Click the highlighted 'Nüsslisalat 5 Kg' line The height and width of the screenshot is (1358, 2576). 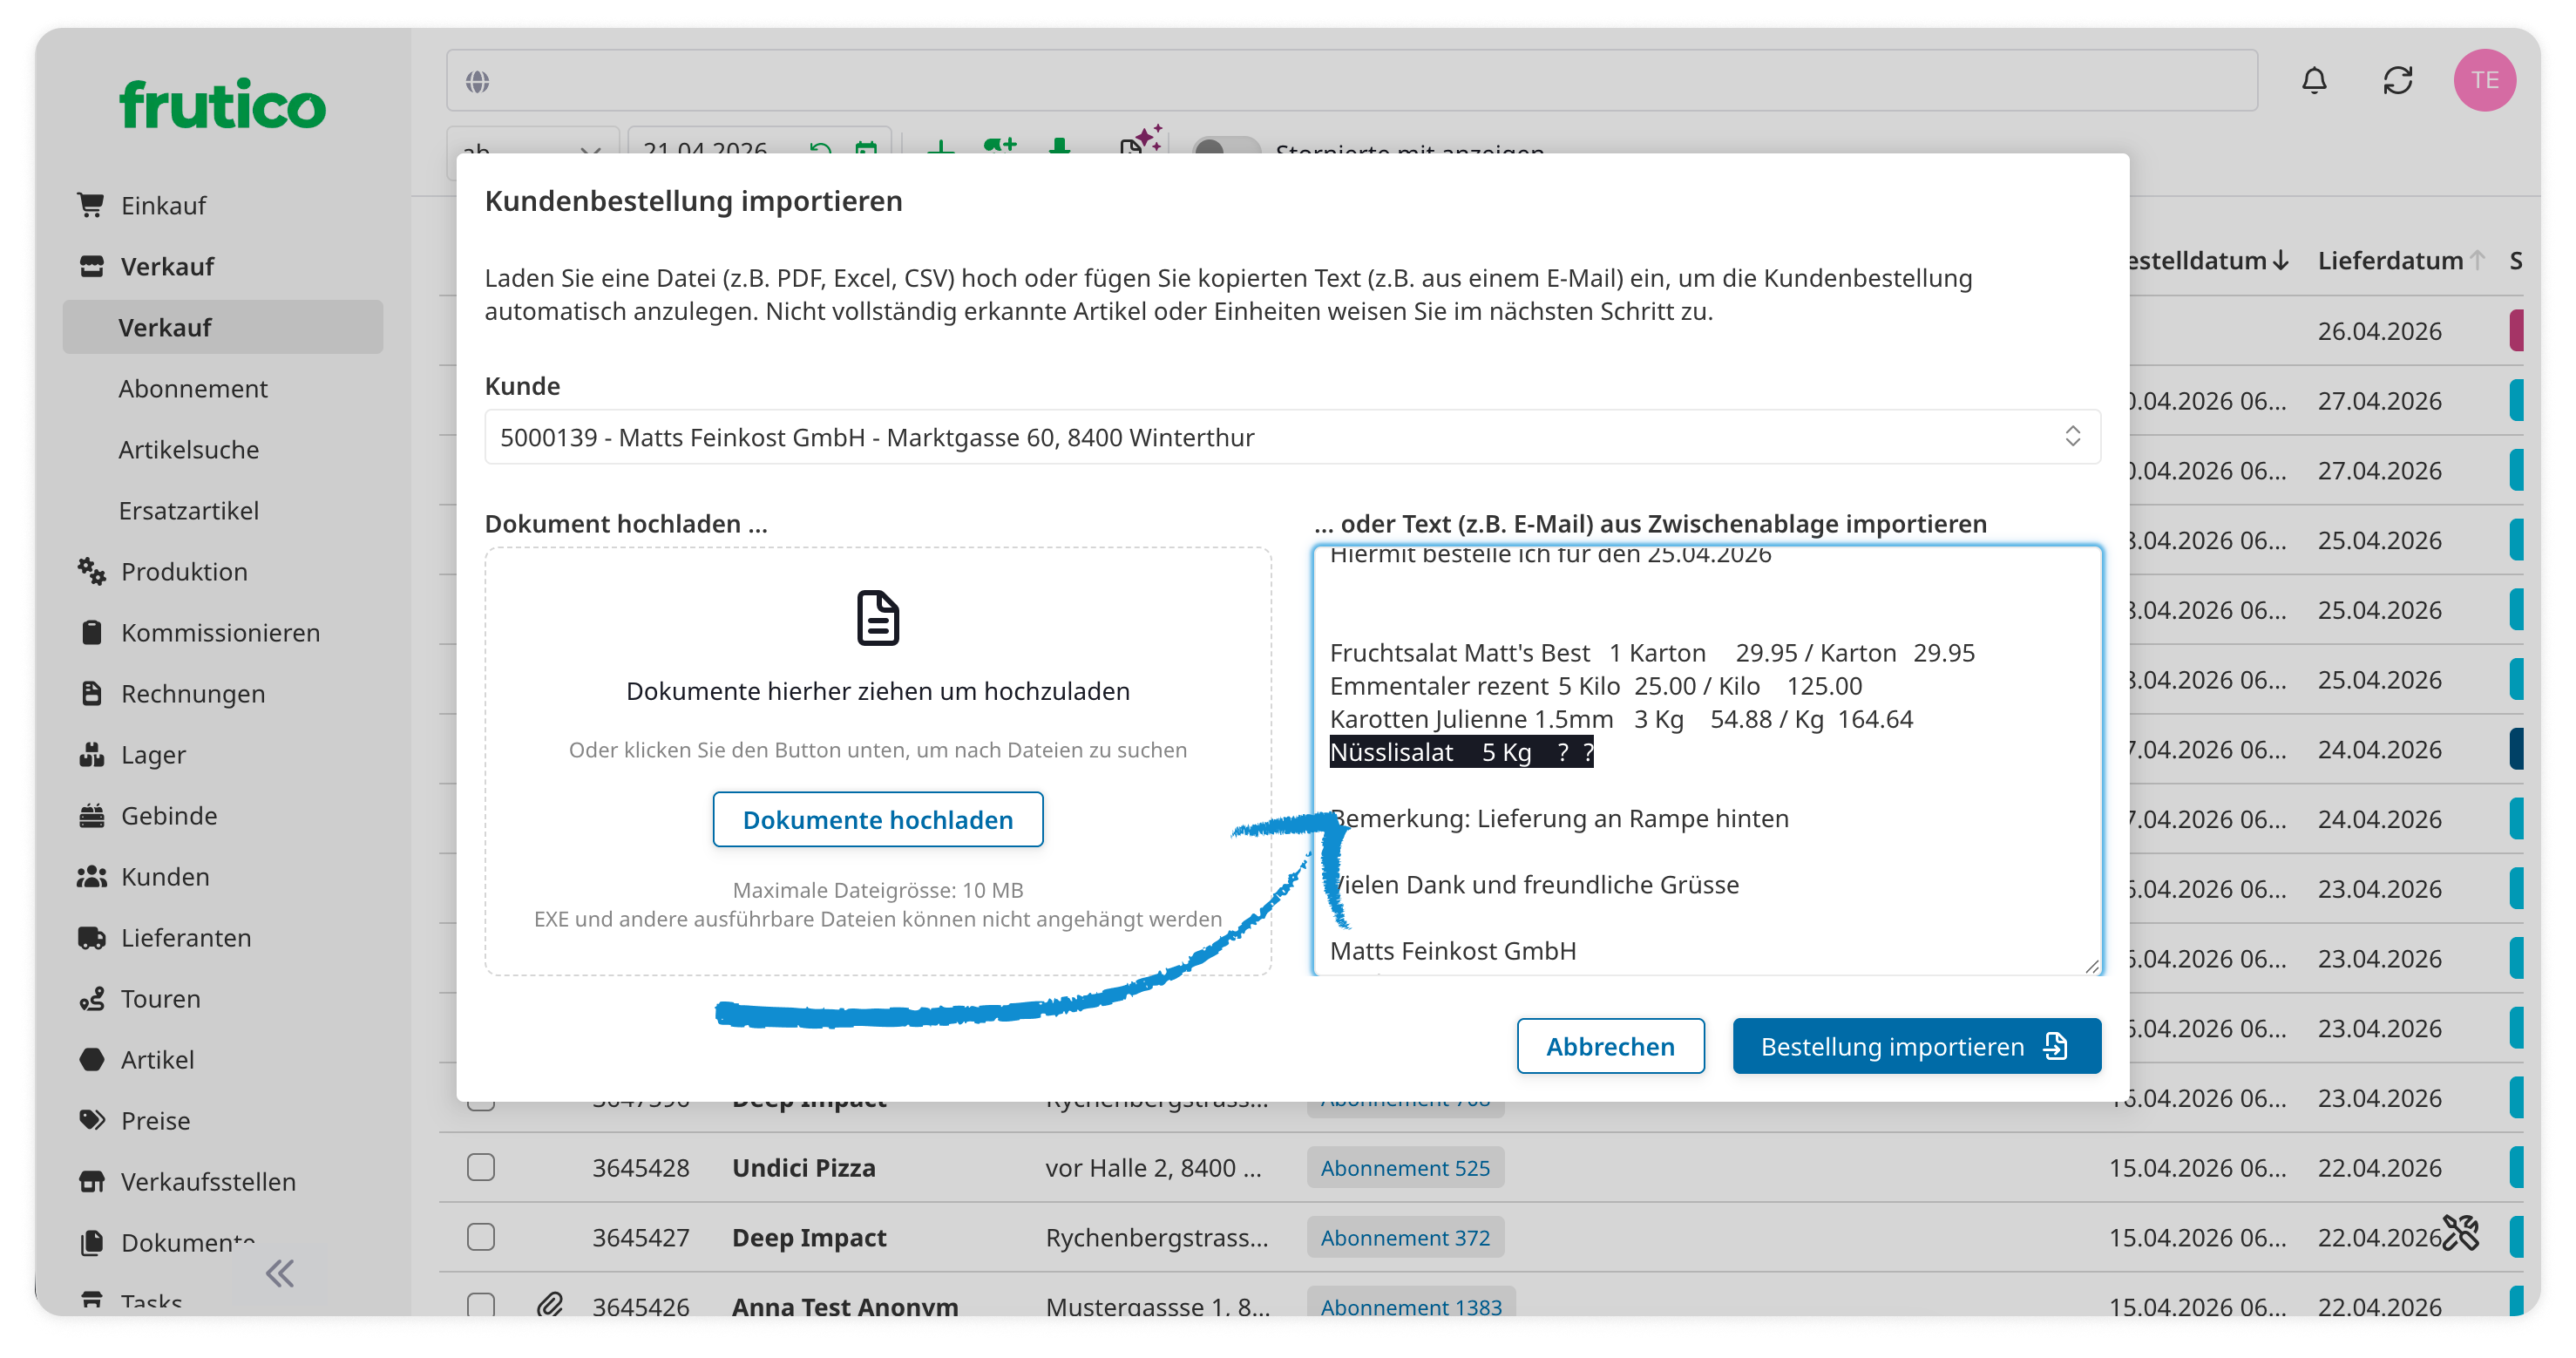pos(1461,752)
